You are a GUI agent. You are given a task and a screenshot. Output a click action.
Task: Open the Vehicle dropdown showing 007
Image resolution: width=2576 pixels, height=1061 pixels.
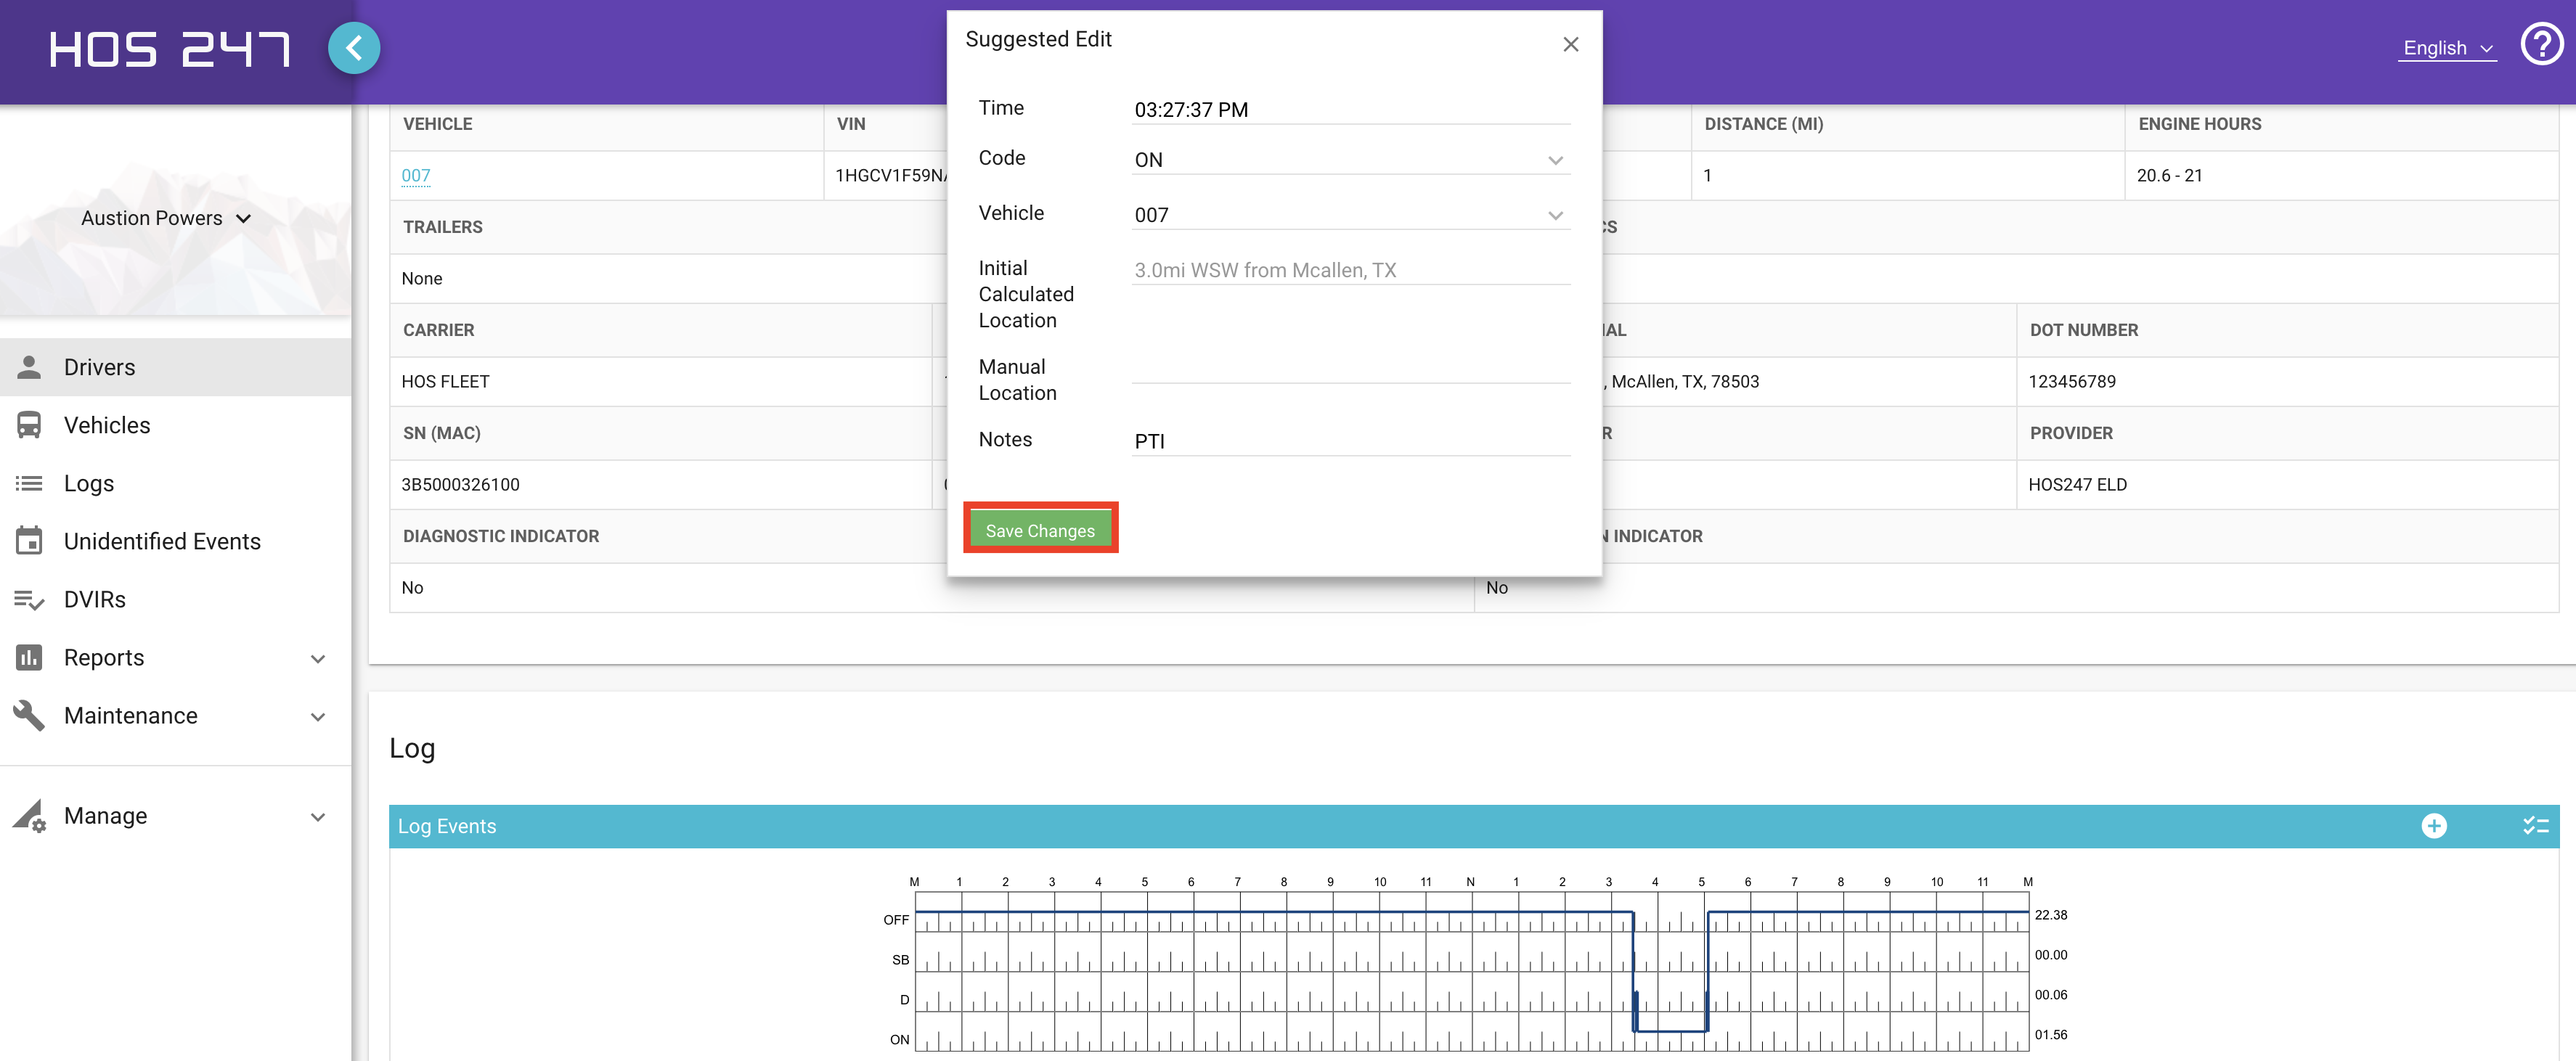coord(1350,215)
